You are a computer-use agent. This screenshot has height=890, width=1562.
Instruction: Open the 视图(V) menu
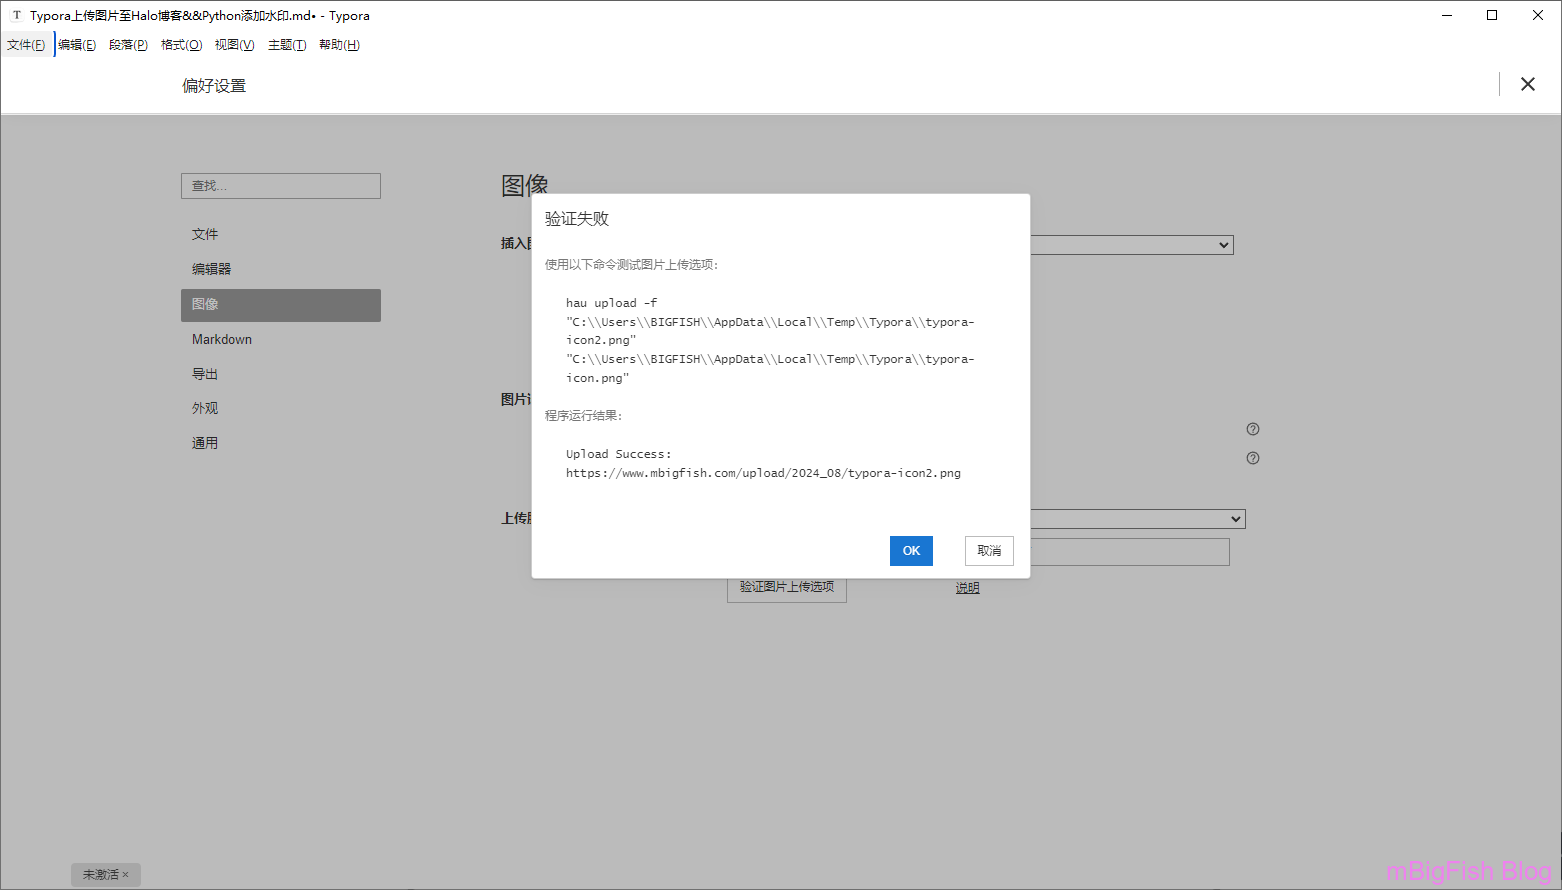click(x=234, y=45)
